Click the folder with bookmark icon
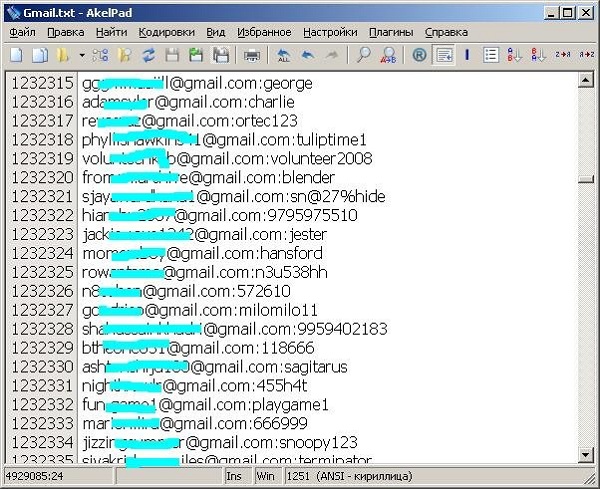This screenshot has width=600, height=489. pyautogui.click(x=124, y=55)
